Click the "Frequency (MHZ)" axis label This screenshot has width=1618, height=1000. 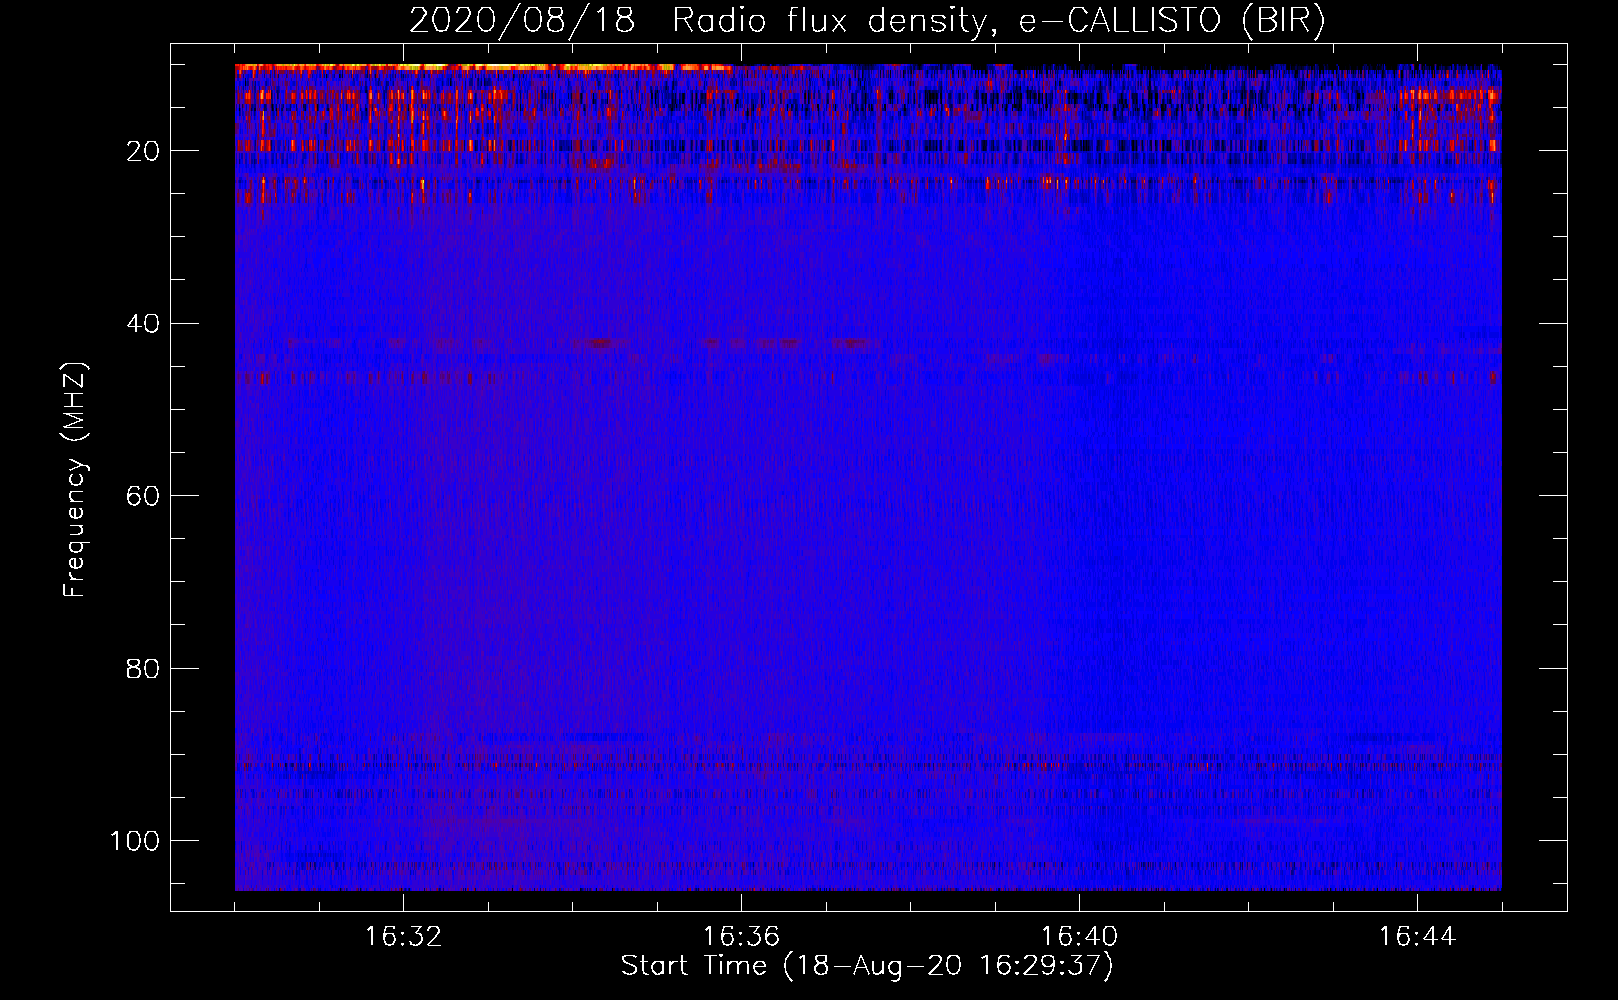(75, 480)
